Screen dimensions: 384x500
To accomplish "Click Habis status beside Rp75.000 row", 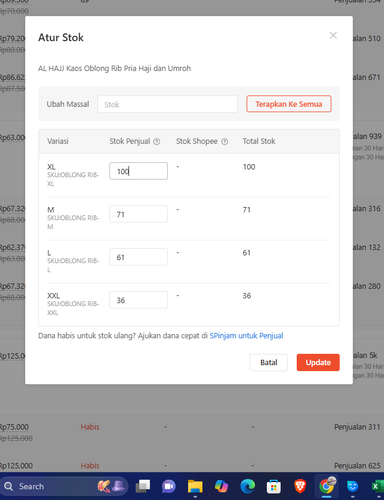I will [90, 427].
